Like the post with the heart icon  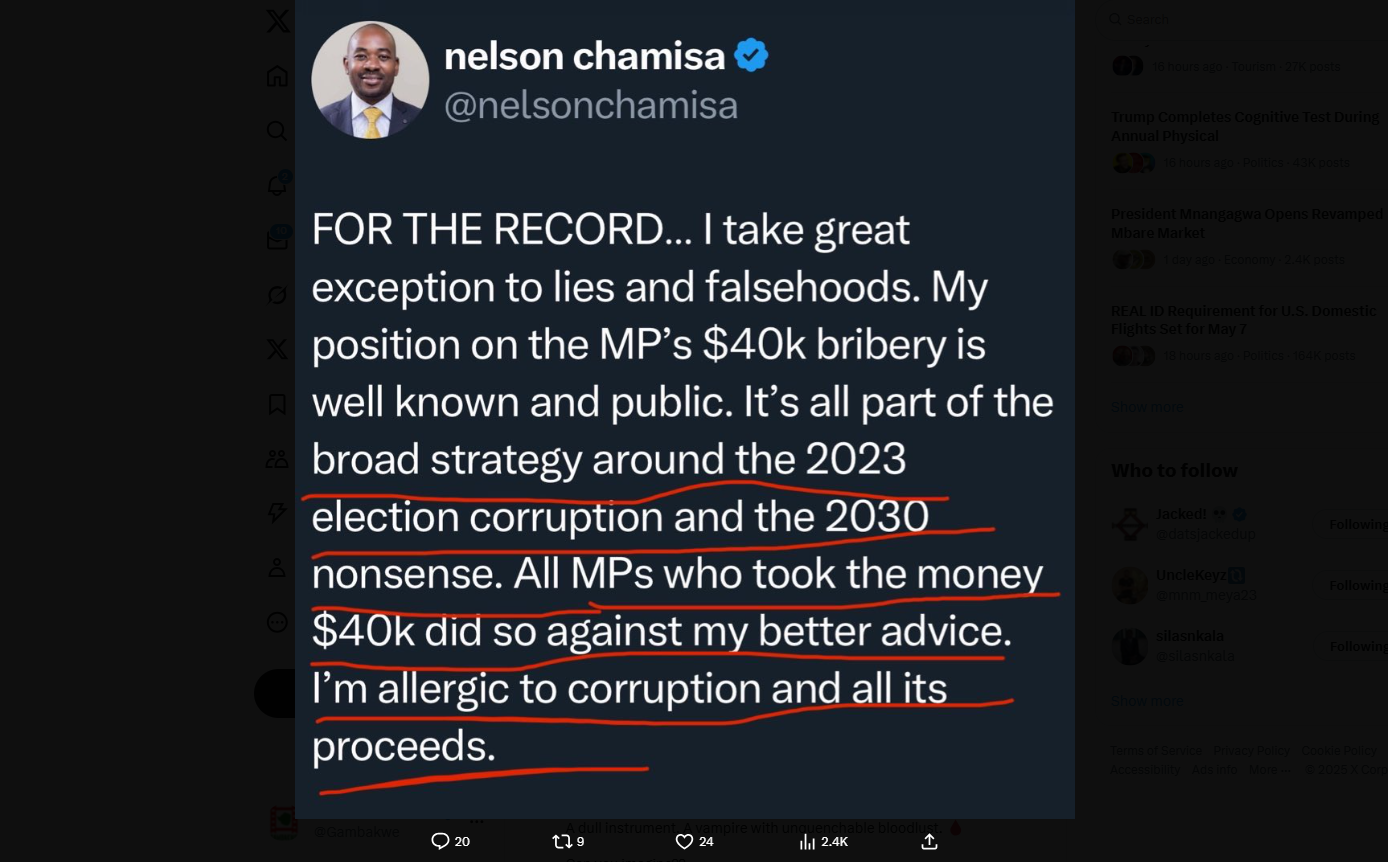(684, 841)
